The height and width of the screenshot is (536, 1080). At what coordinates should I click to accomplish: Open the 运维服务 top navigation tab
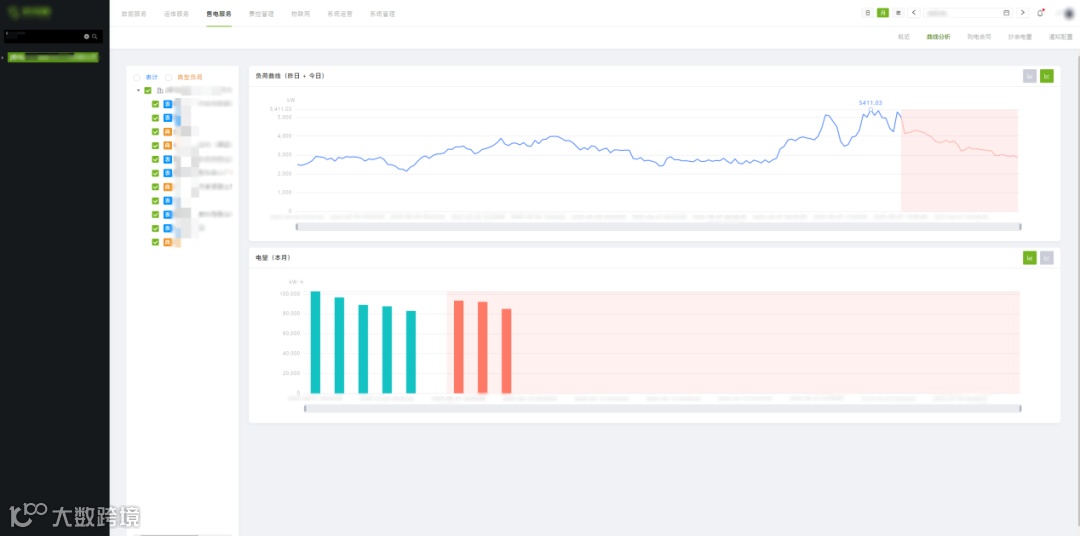click(176, 14)
